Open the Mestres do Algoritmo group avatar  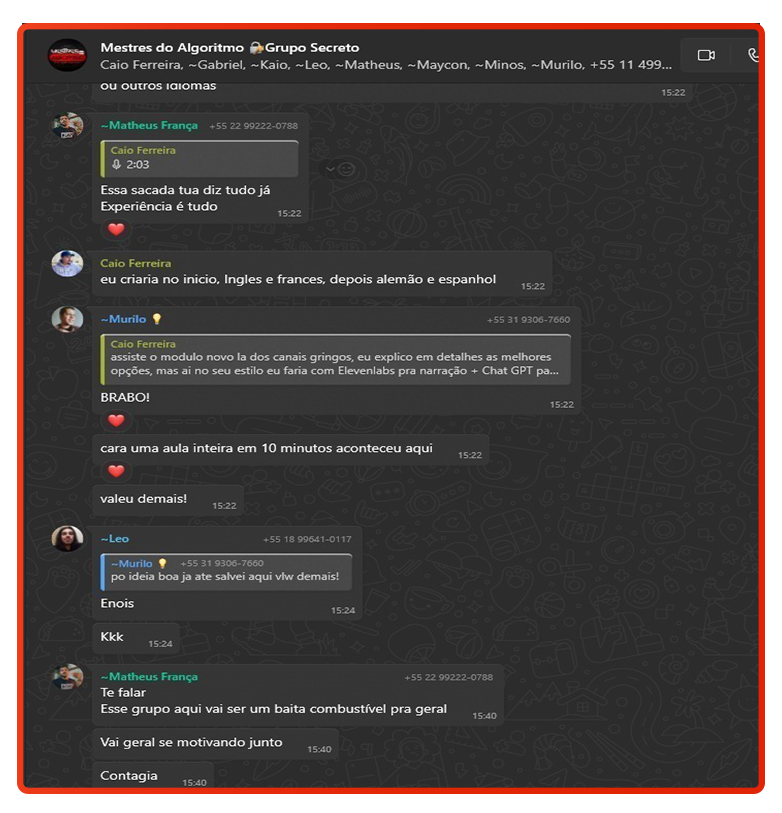[67, 55]
